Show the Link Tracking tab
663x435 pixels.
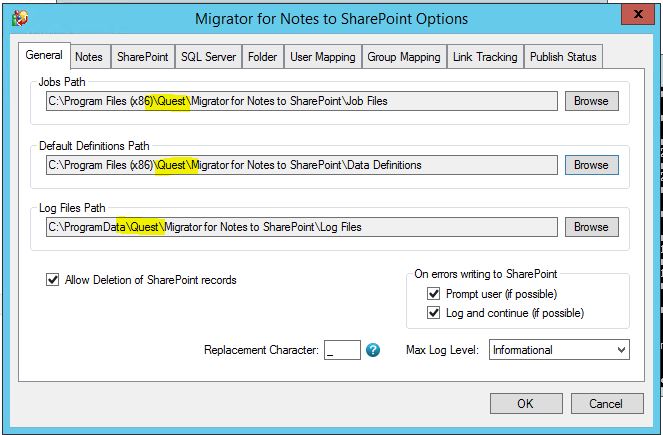485,57
